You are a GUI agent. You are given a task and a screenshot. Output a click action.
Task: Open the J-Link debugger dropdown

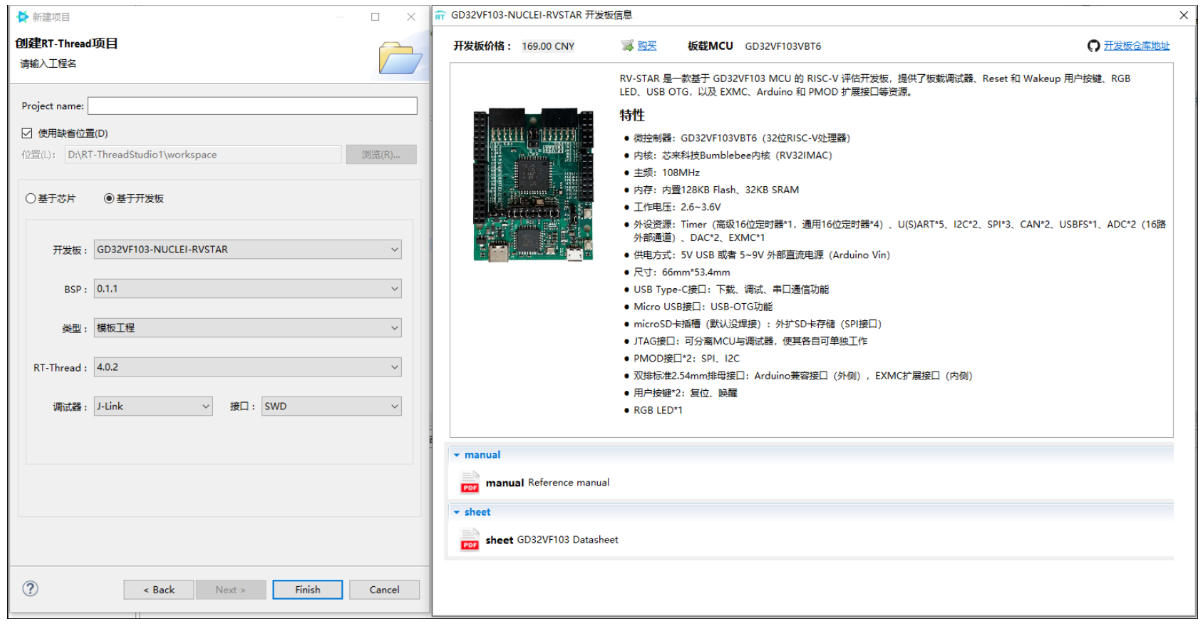[x=153, y=407]
